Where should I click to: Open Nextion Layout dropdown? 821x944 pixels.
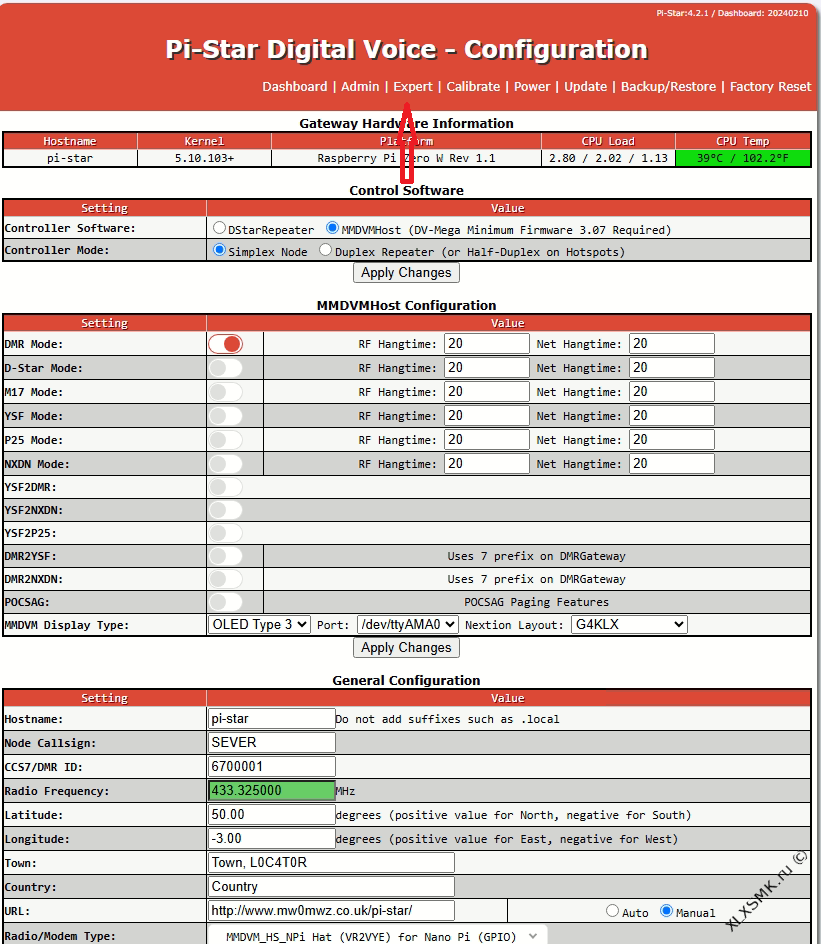pos(629,624)
